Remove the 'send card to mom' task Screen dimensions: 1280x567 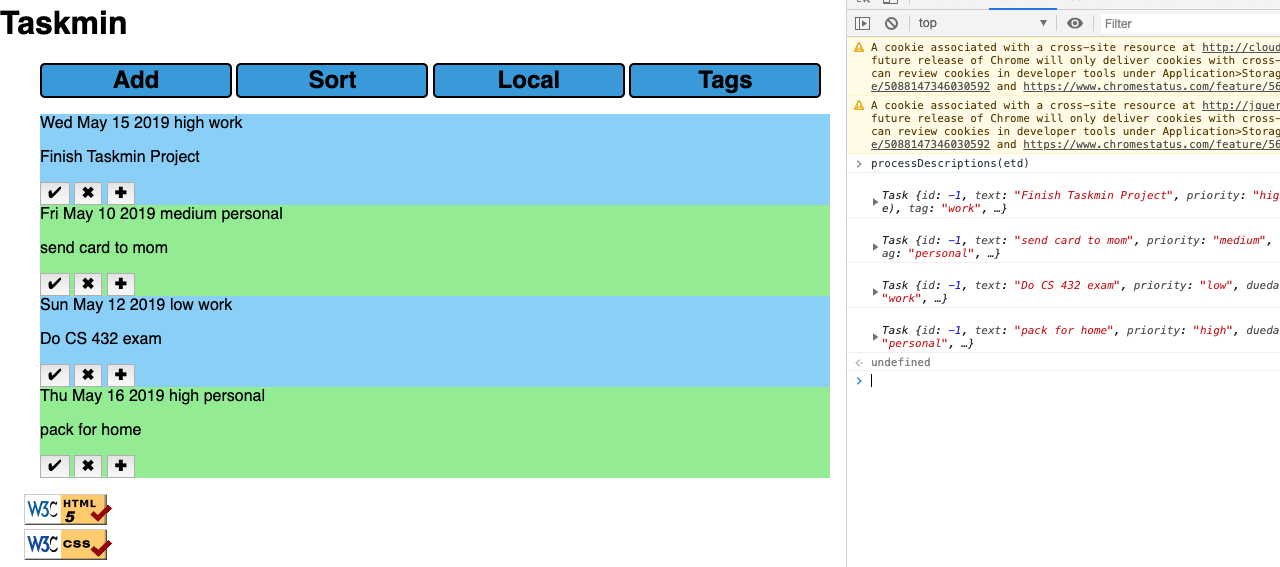pos(88,285)
